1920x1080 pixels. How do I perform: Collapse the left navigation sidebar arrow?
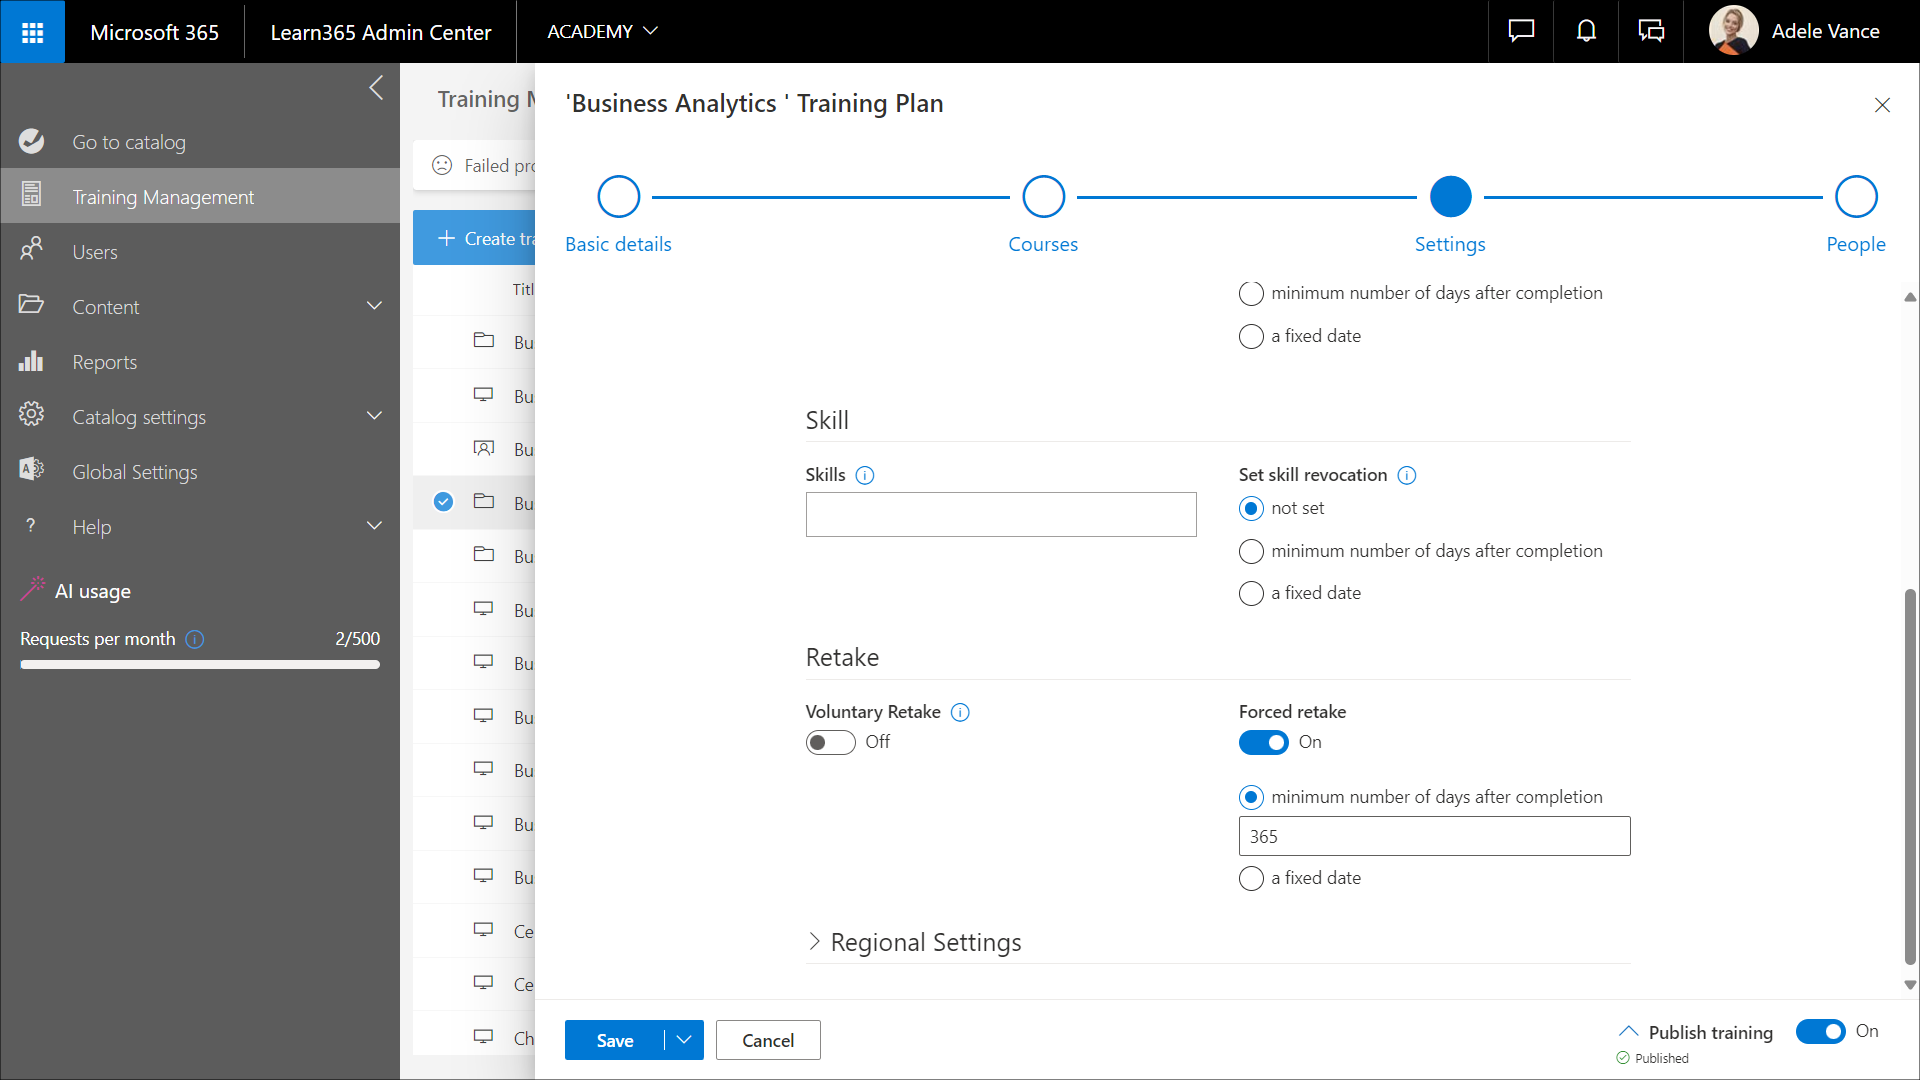376,88
